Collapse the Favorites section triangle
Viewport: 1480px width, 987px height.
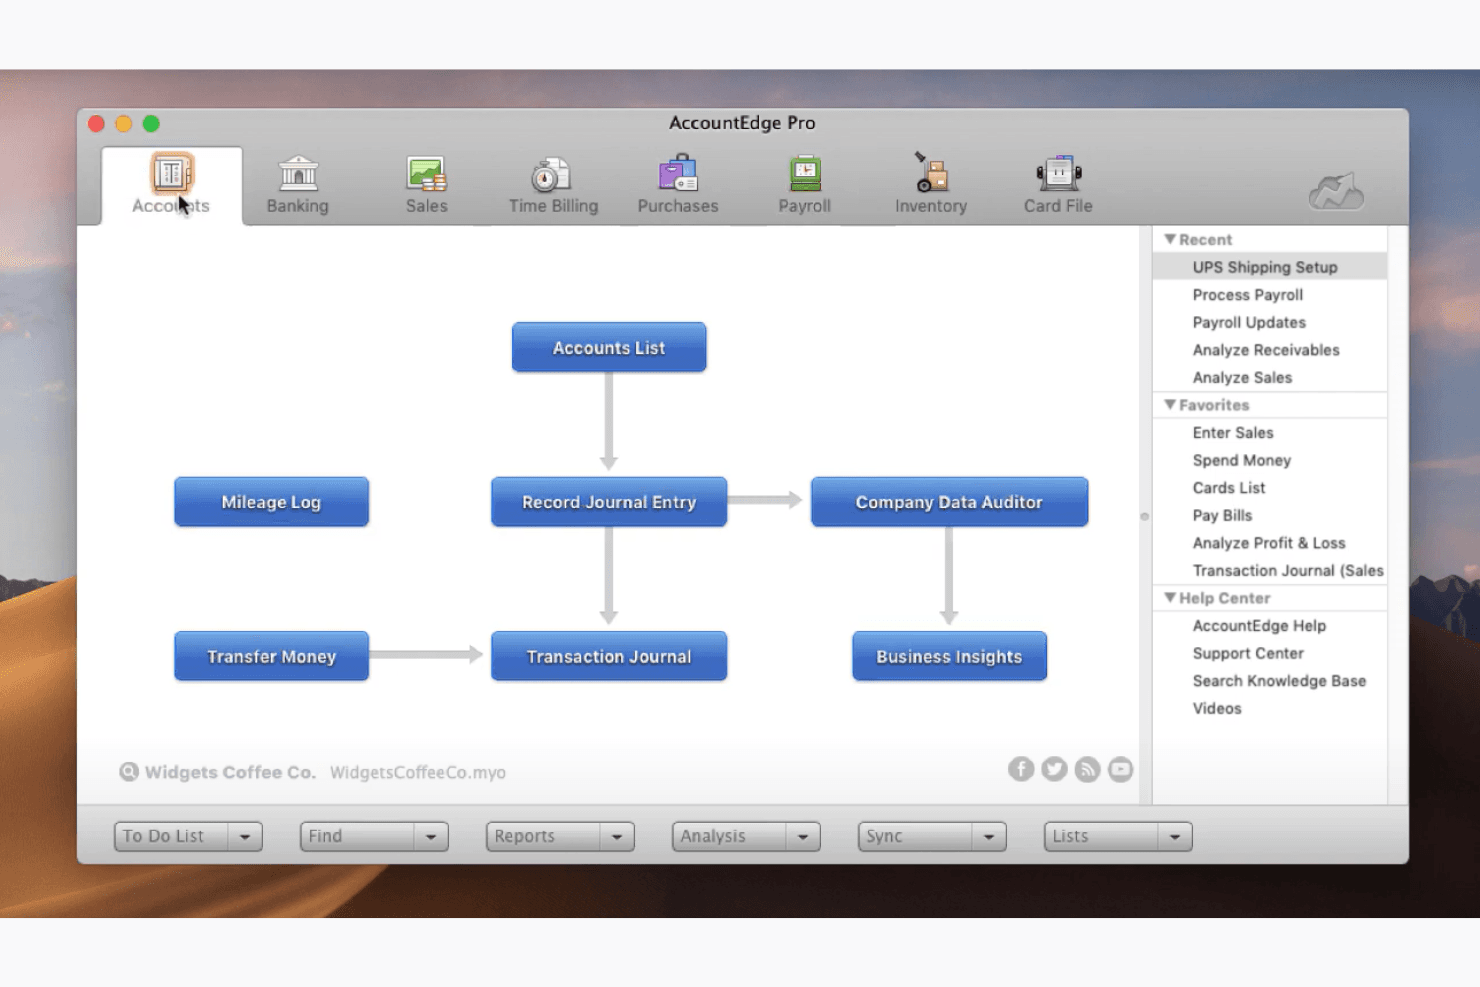coord(1170,404)
